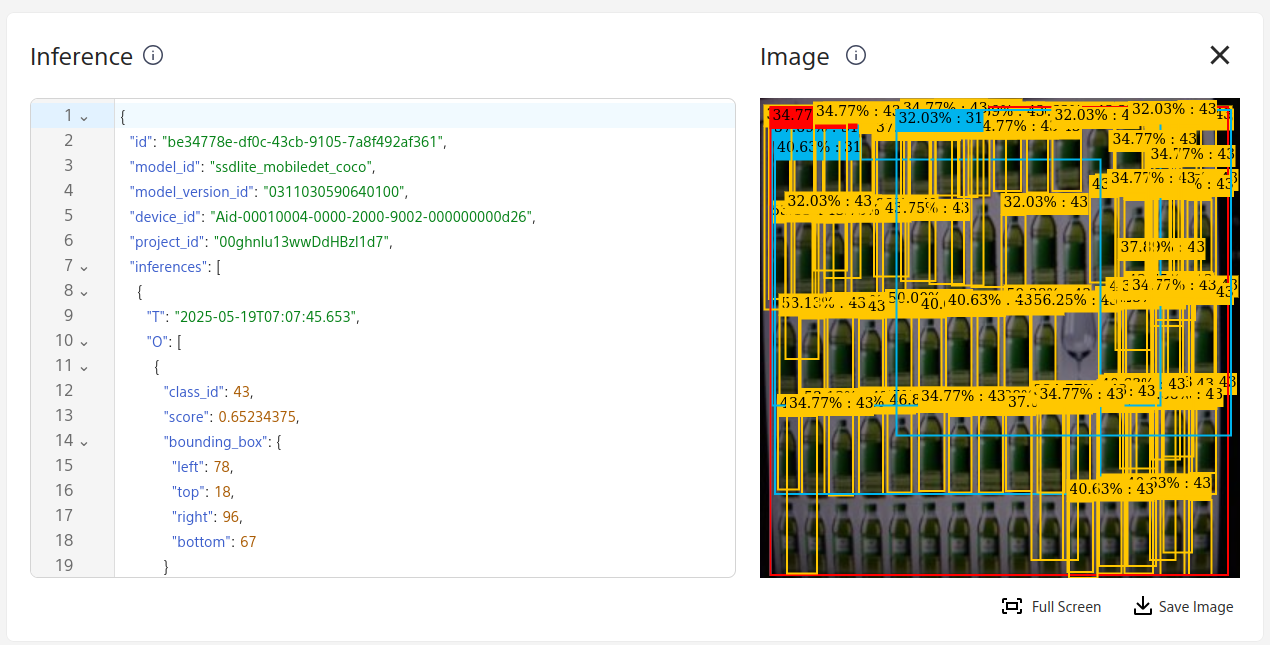Click the Full Screen label text

1066,607
